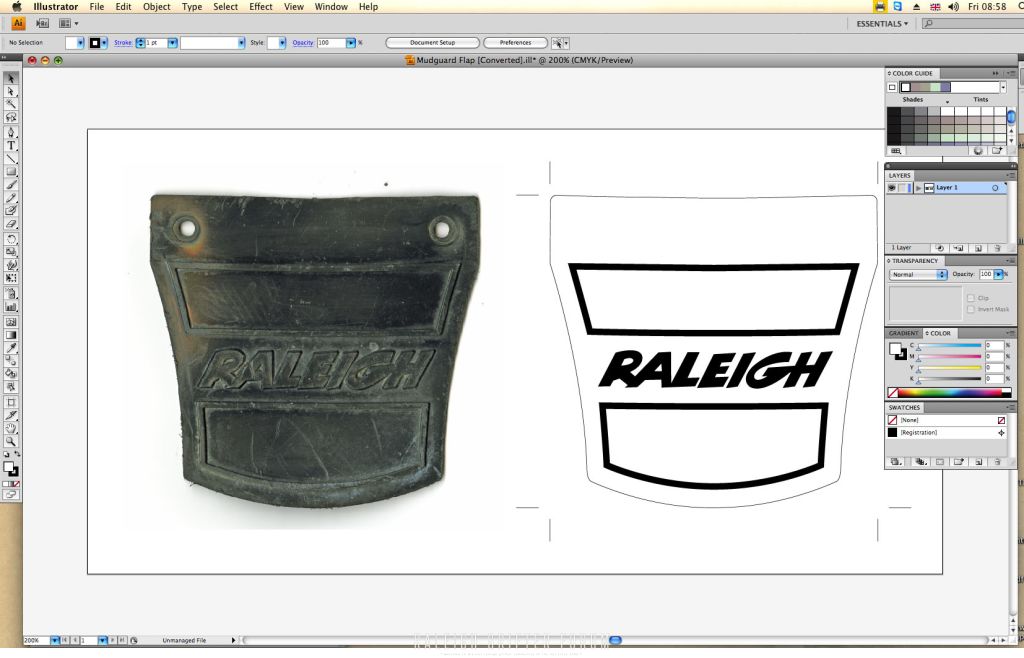The height and width of the screenshot is (658, 1024).
Task: Click the SWATCHES panel tab
Action: pos(904,408)
